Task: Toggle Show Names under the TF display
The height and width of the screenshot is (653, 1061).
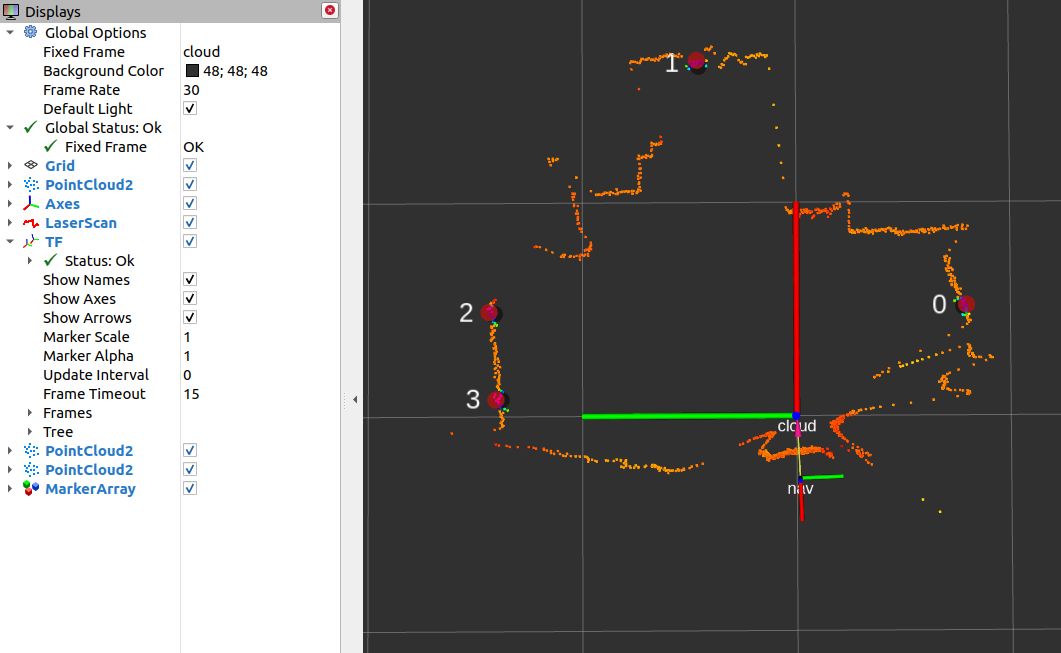Action: point(189,279)
